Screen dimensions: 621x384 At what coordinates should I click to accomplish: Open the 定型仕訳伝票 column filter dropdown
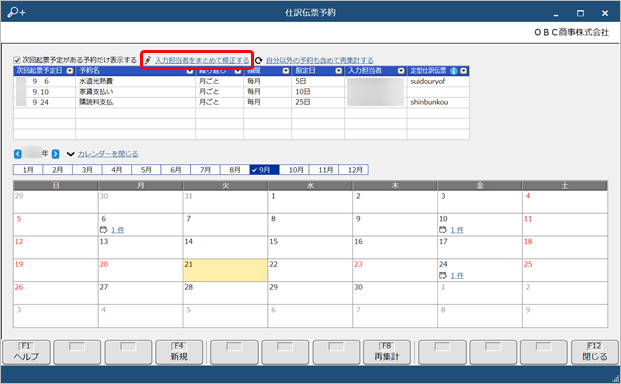[x=463, y=71]
